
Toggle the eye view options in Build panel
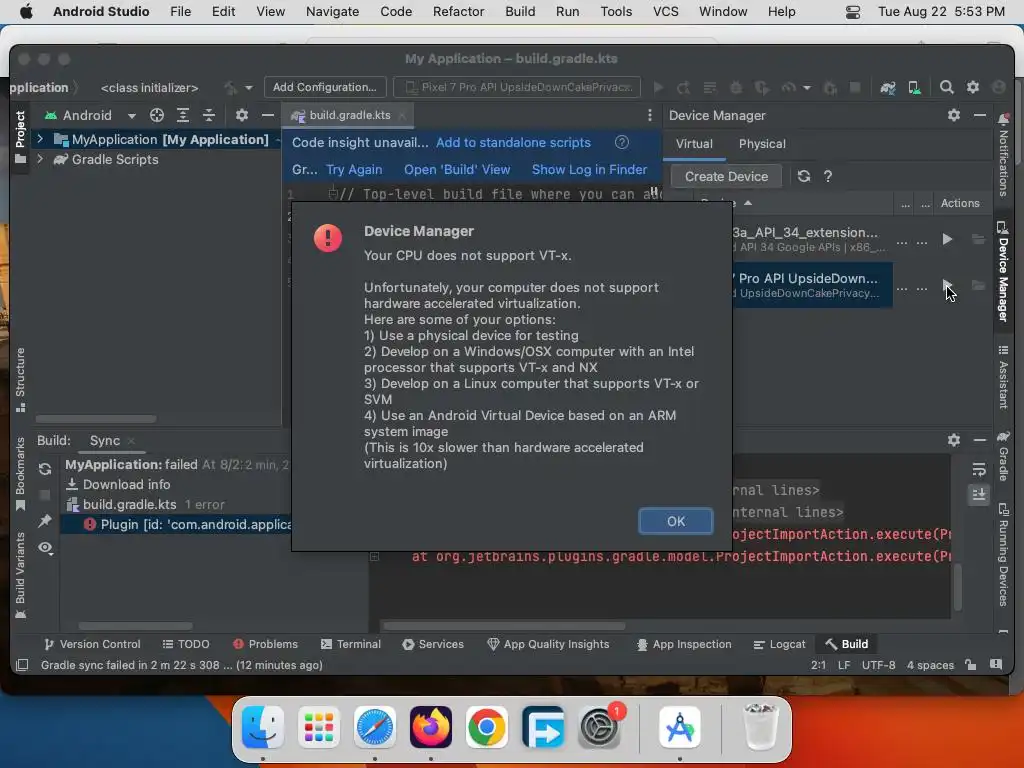click(x=44, y=547)
